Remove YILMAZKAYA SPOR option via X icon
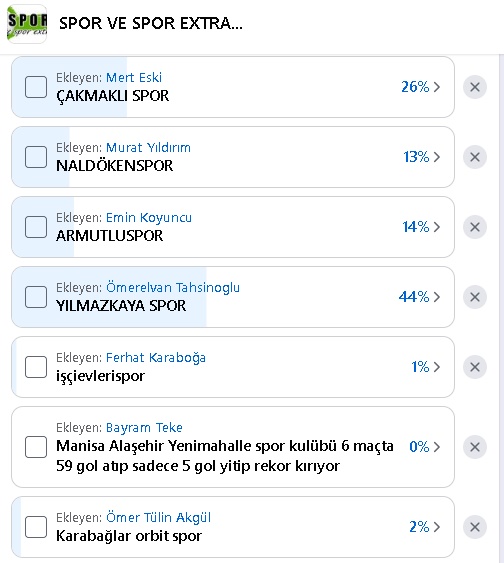The image size is (504, 563). (x=475, y=297)
